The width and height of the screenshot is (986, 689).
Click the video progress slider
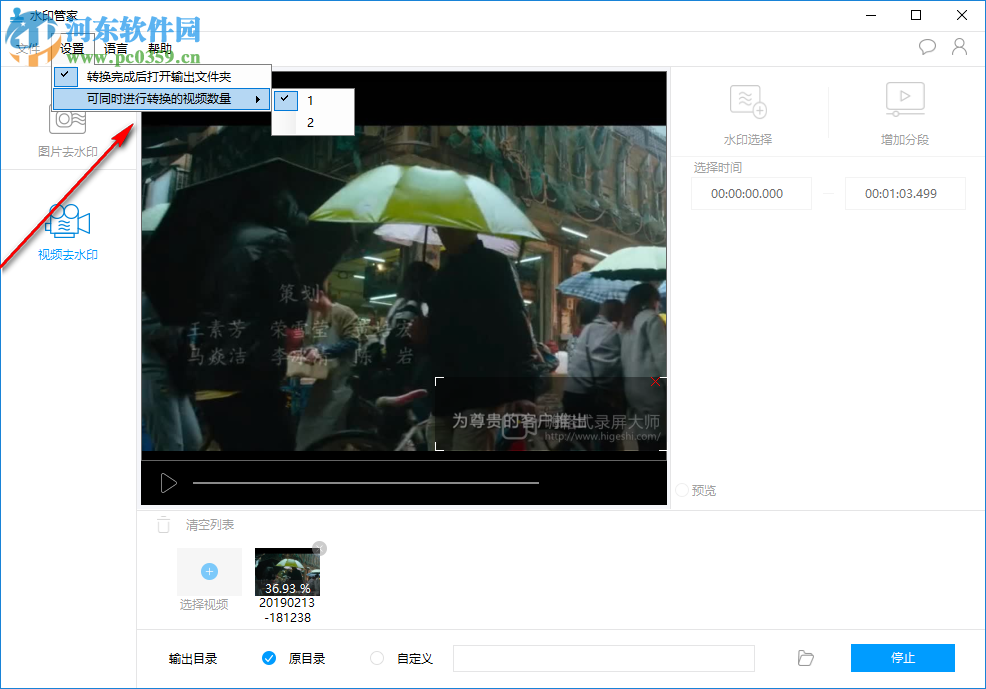(365, 483)
